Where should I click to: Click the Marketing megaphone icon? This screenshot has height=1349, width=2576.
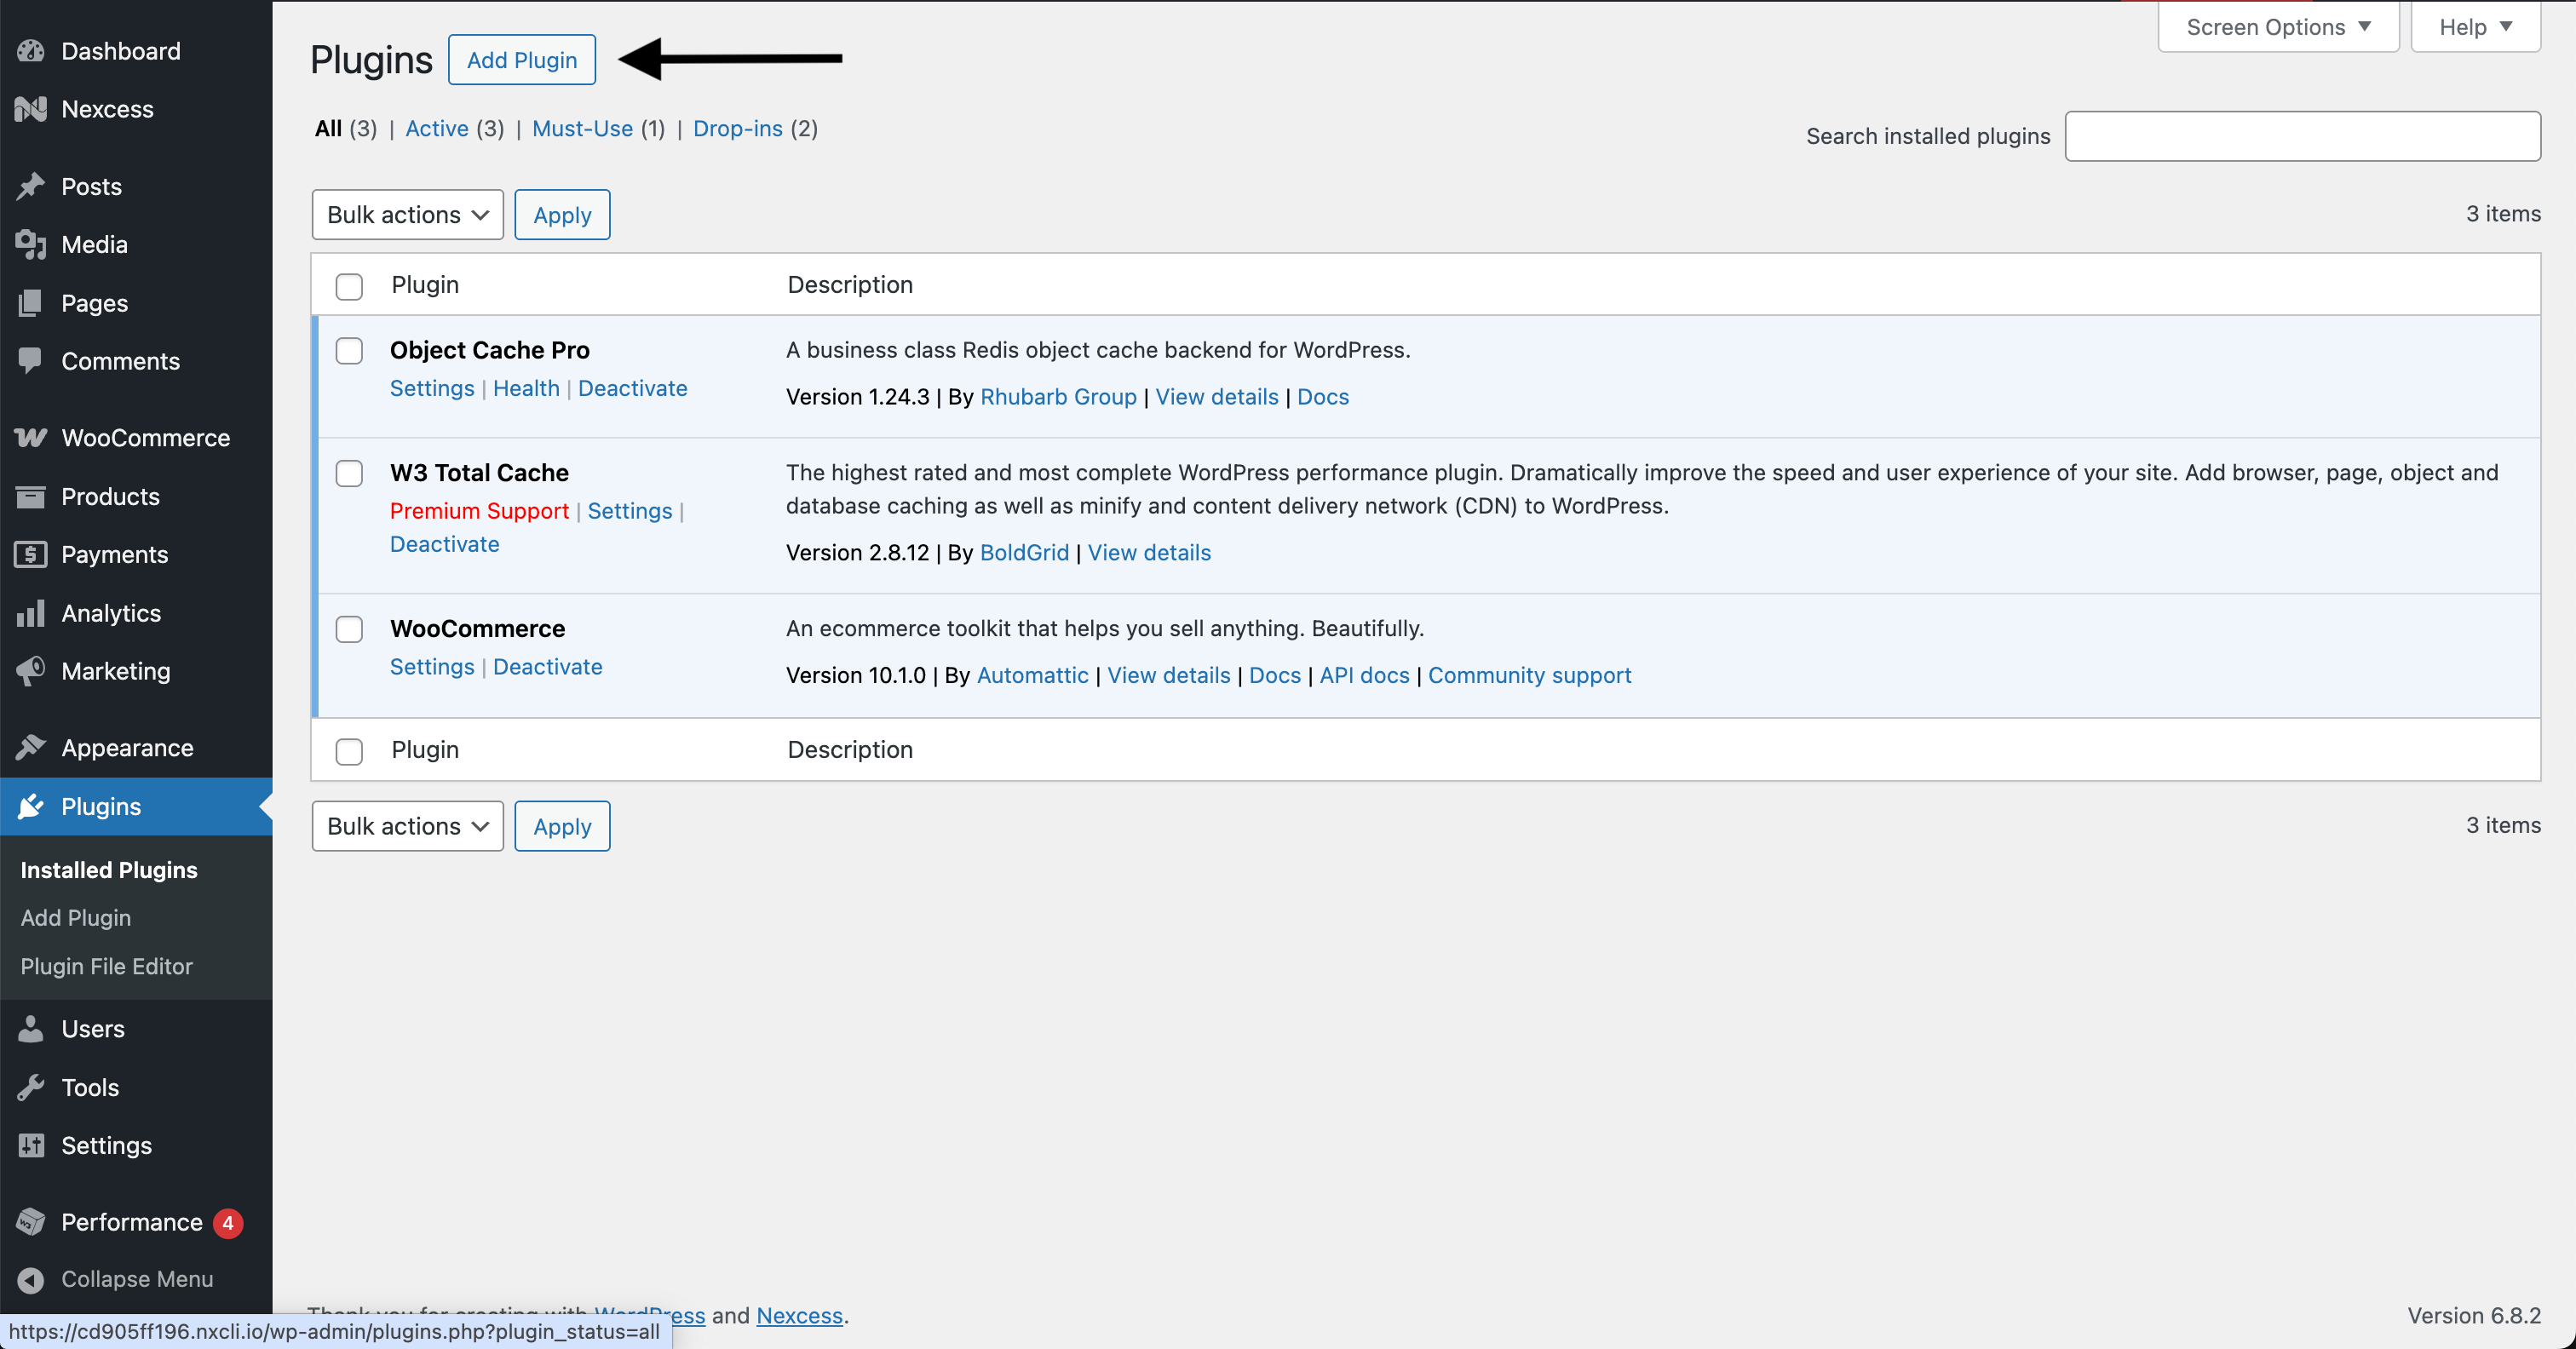pos(31,671)
